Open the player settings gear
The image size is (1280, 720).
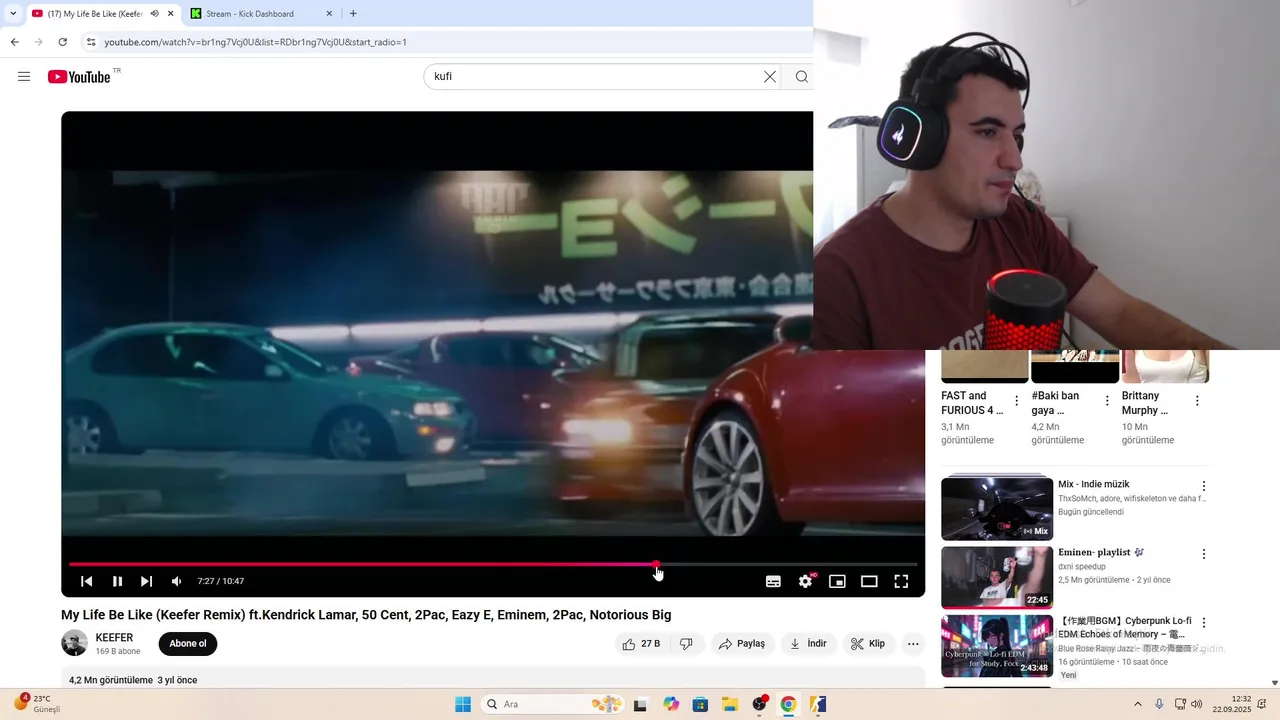[x=806, y=581]
